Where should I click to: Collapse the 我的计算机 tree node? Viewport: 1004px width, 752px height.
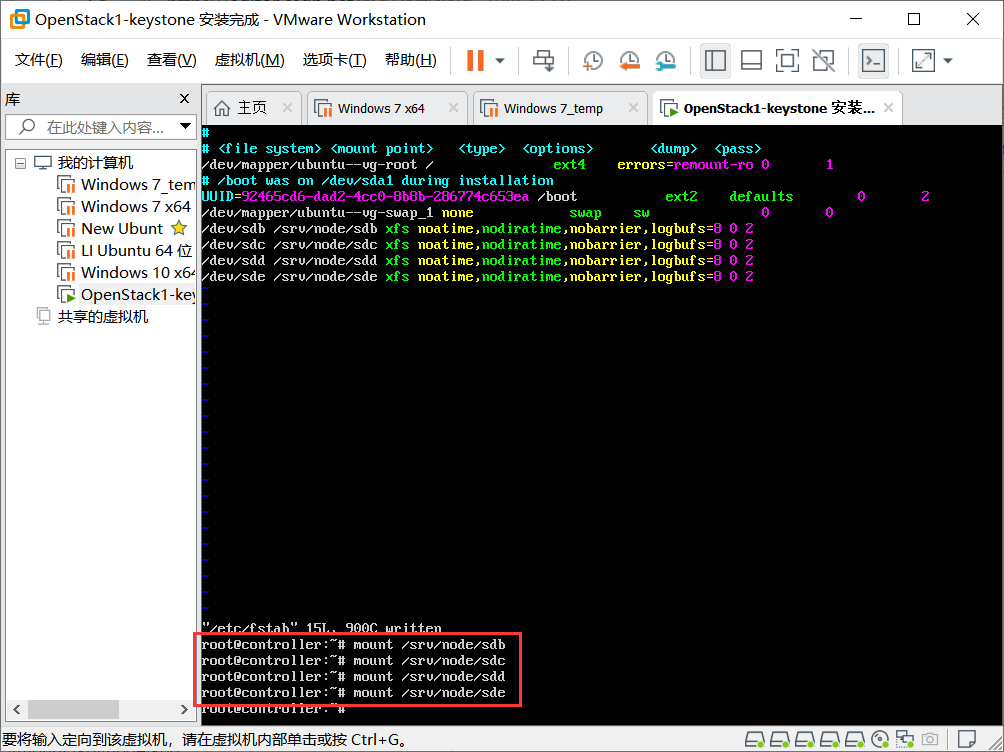[20, 163]
